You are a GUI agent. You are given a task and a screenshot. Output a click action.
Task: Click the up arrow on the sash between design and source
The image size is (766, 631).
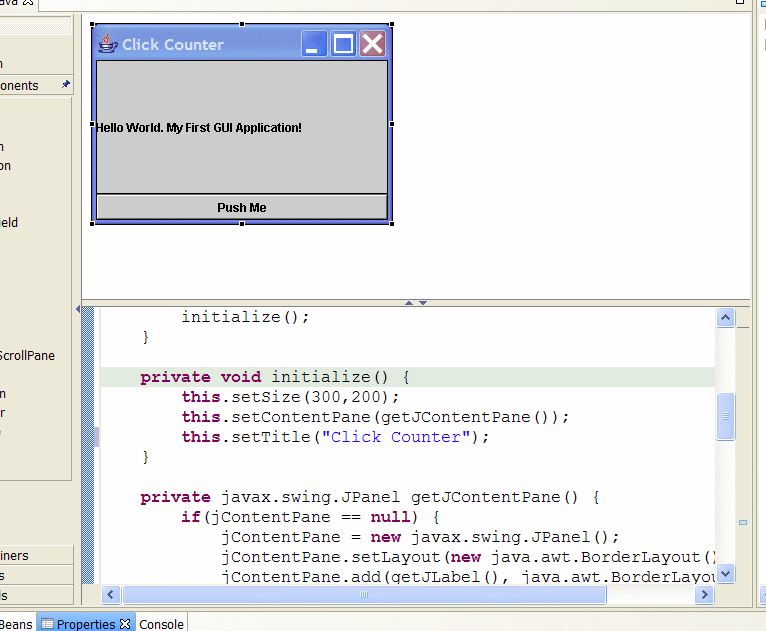[x=408, y=302]
